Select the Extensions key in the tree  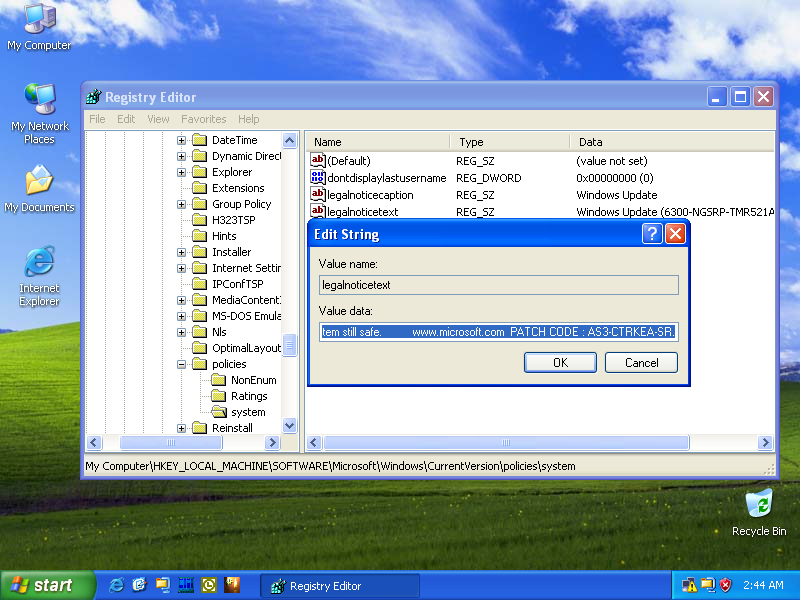(238, 188)
